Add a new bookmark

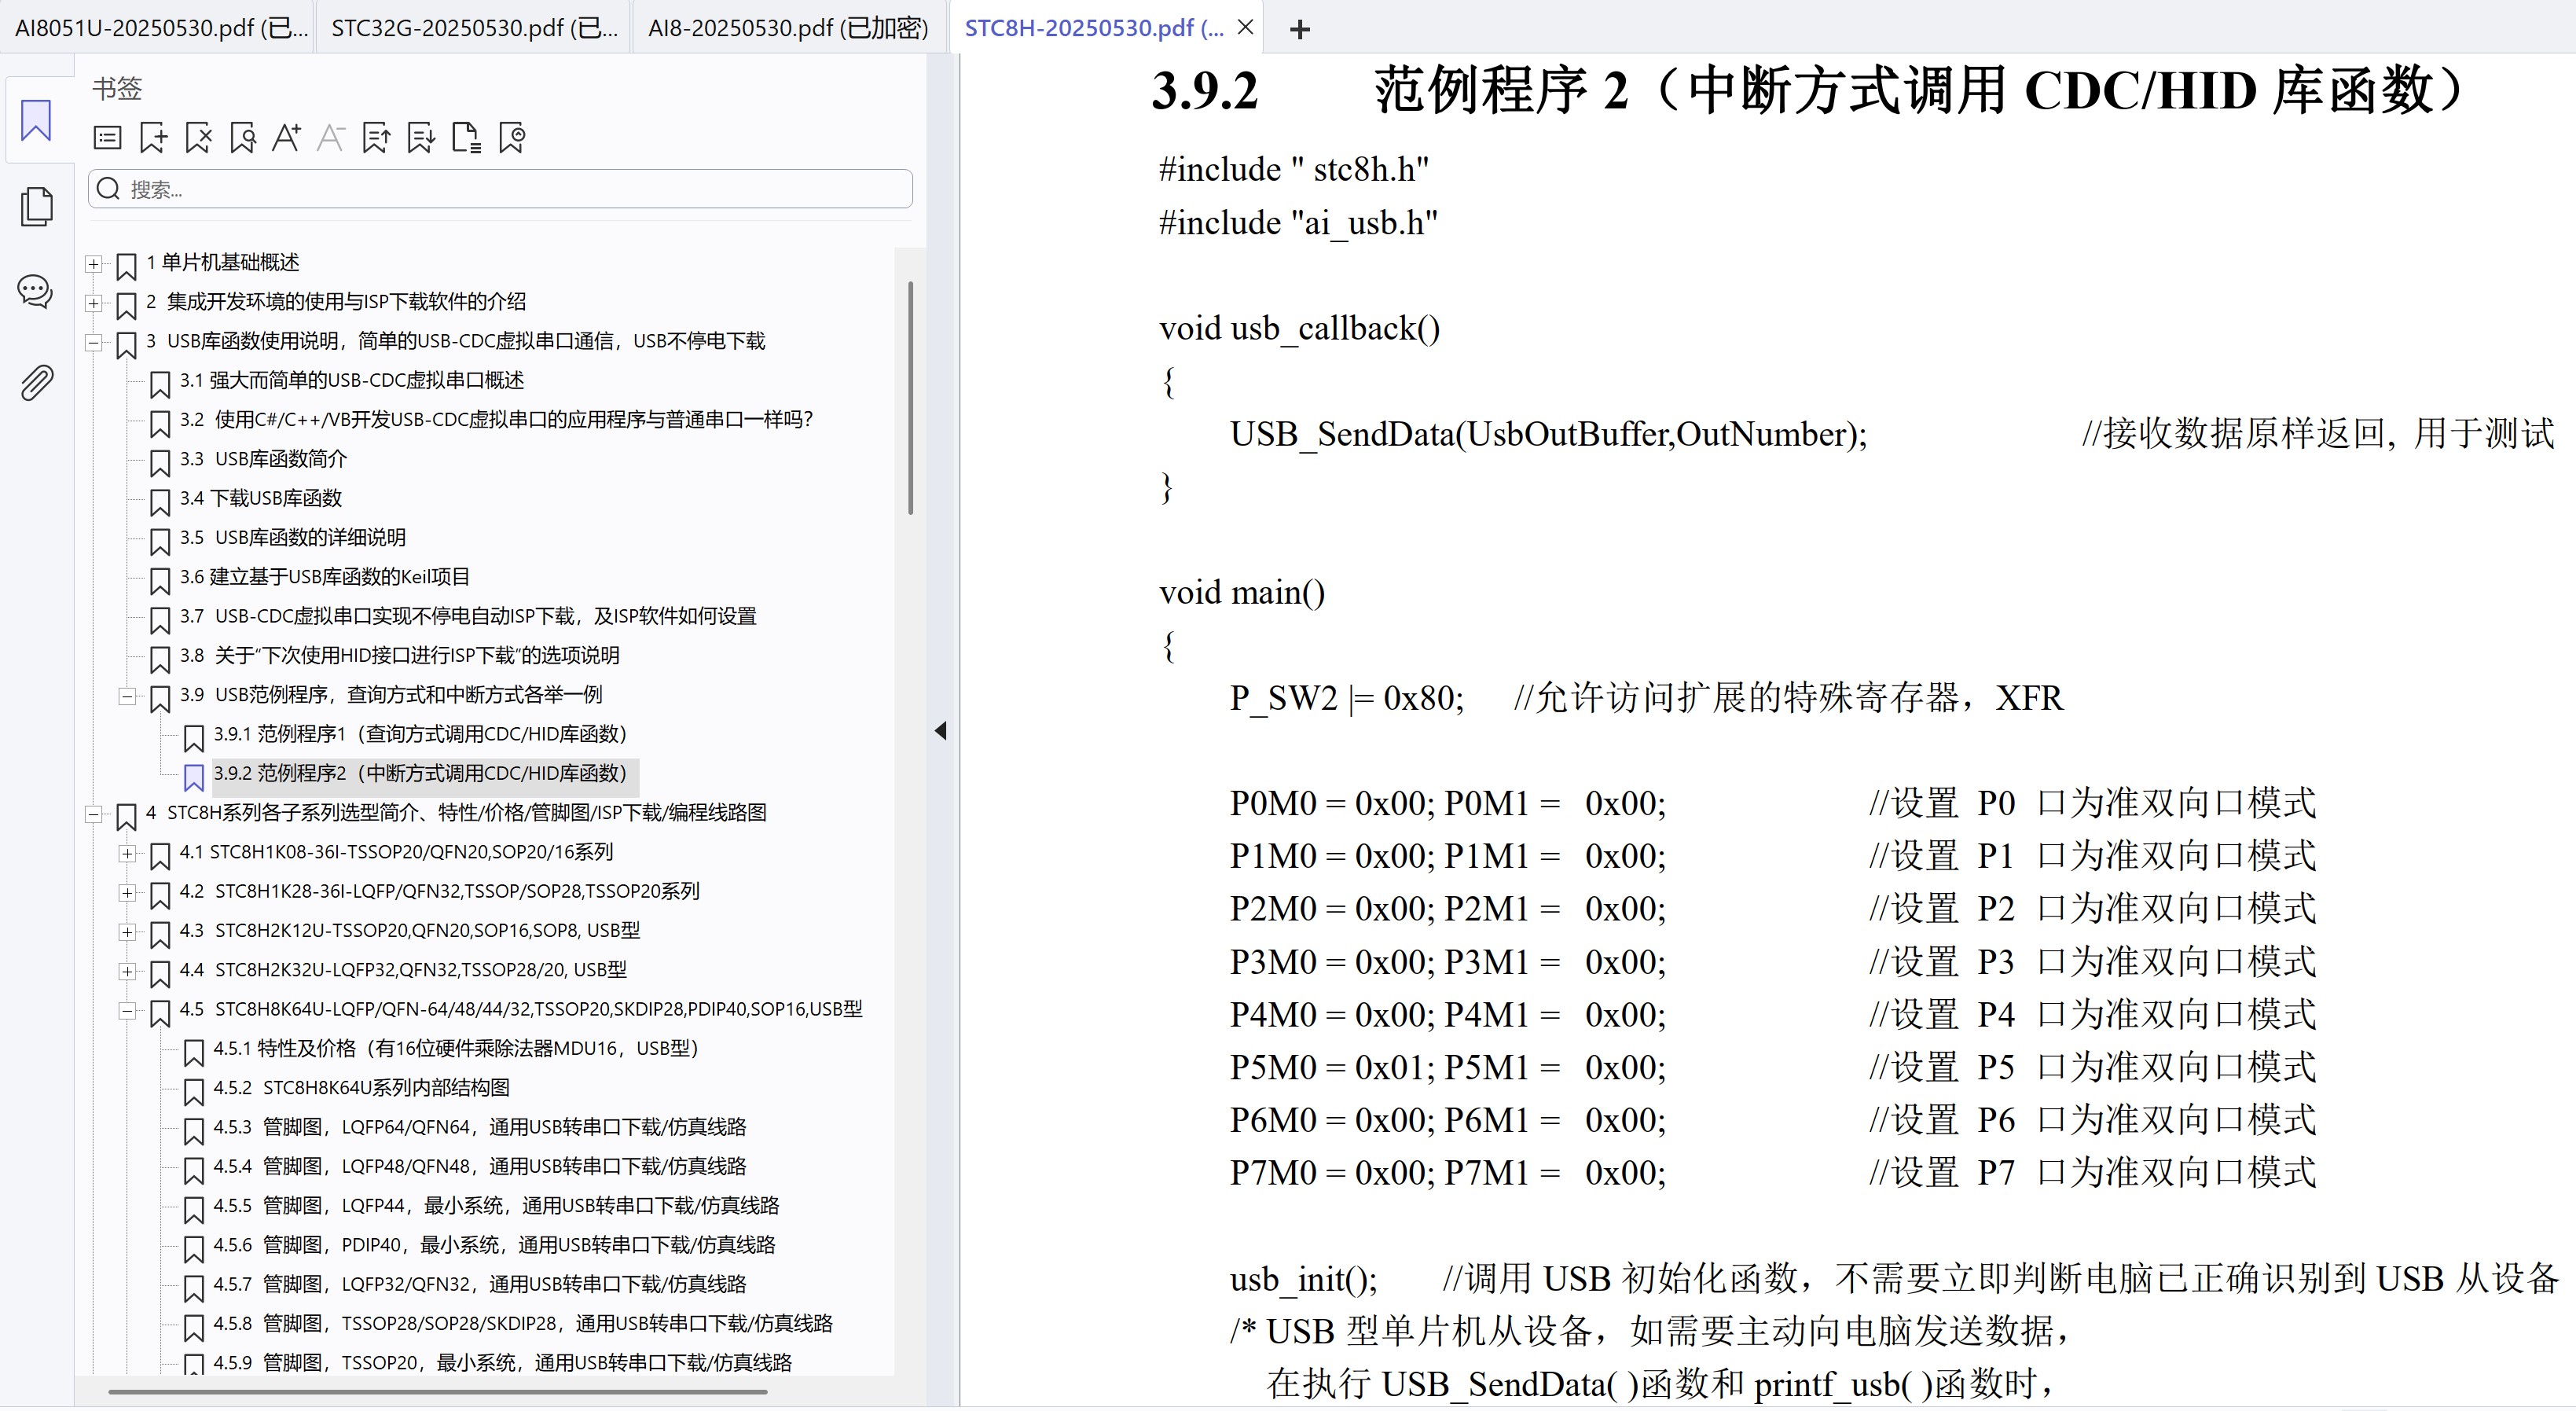[153, 138]
